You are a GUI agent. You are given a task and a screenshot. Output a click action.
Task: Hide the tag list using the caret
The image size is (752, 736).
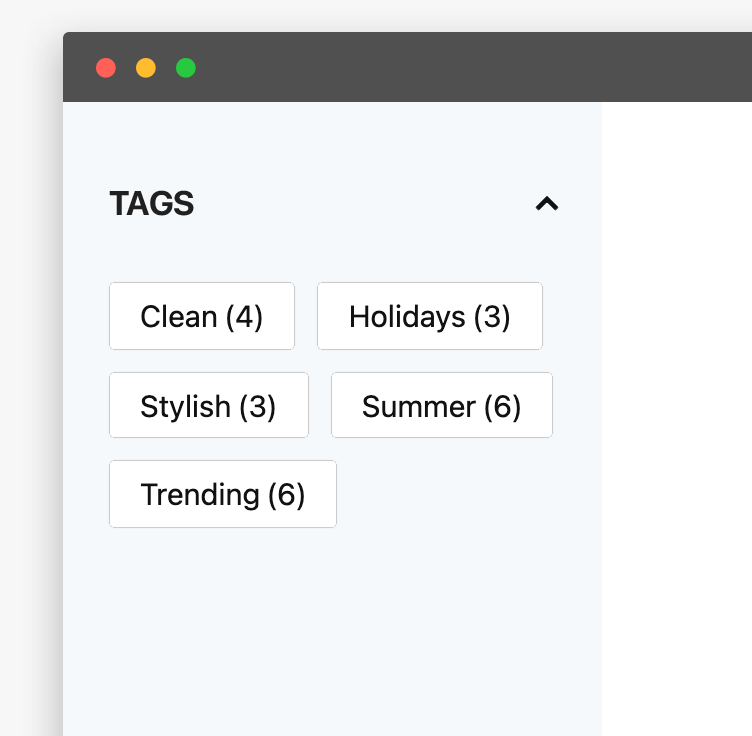[x=546, y=204]
